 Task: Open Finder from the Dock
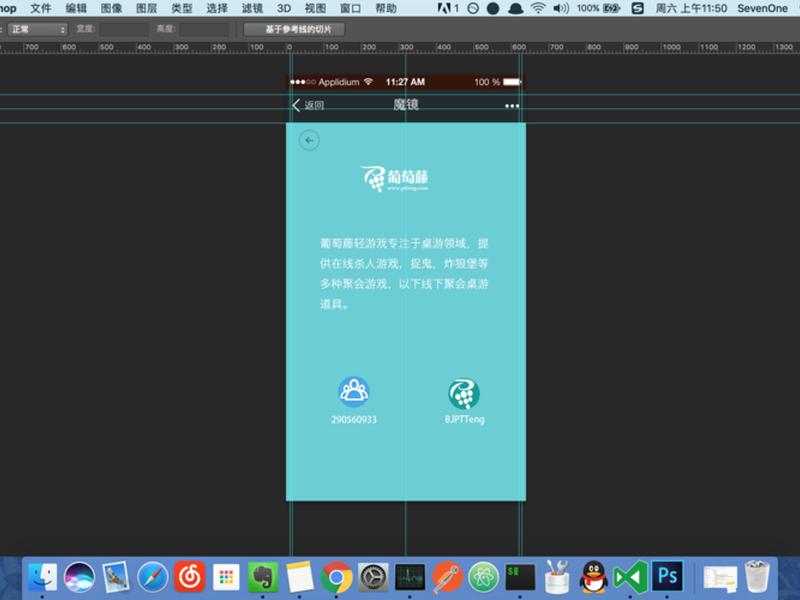(x=42, y=577)
